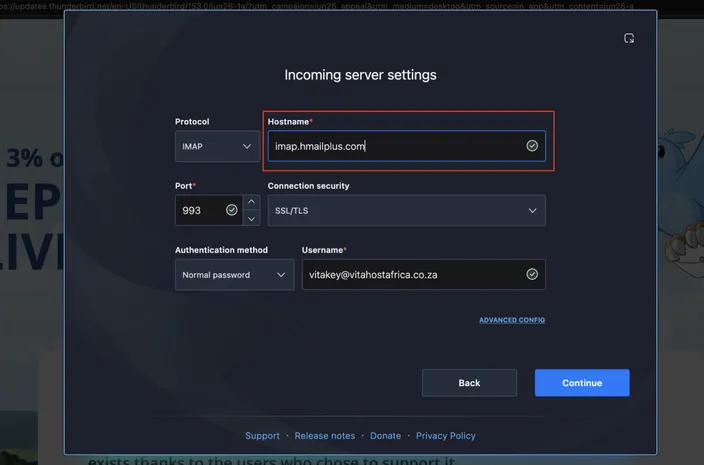Open the Release notes link

pos(325,436)
